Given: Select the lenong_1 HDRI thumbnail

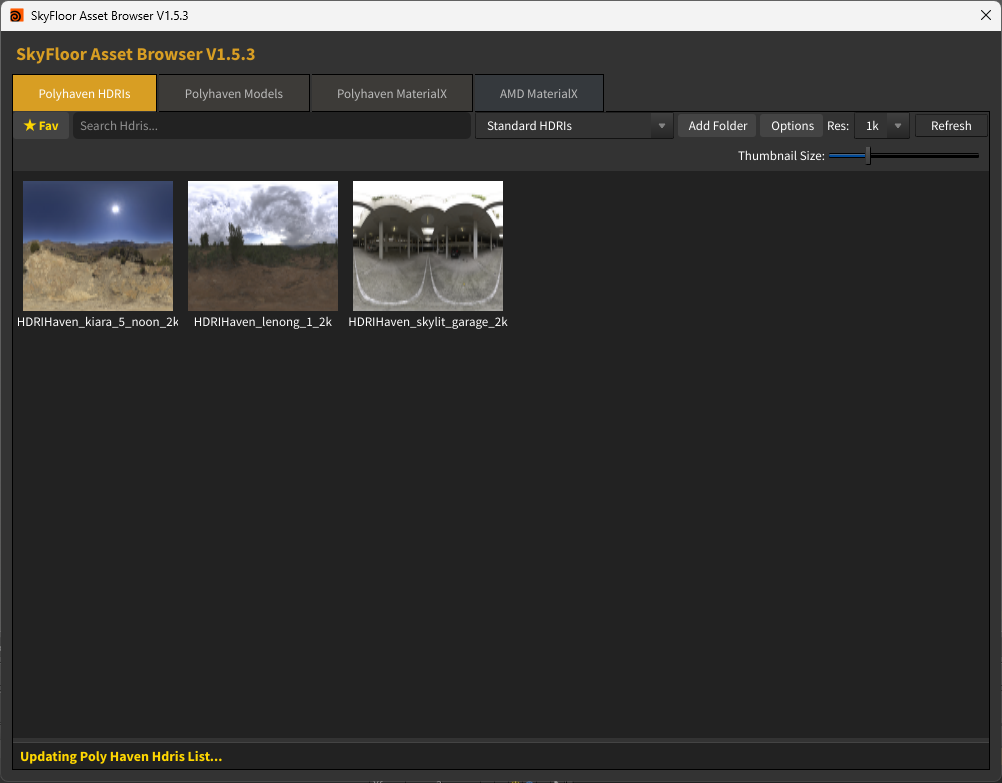Looking at the screenshot, I should (x=263, y=245).
